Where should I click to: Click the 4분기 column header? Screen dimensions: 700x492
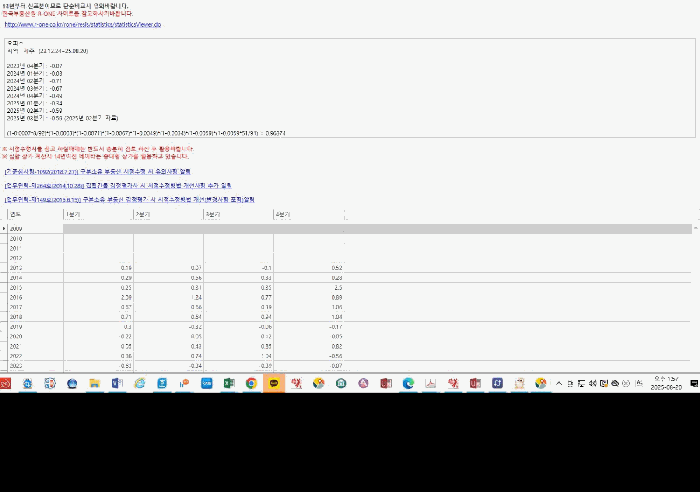click(308, 215)
